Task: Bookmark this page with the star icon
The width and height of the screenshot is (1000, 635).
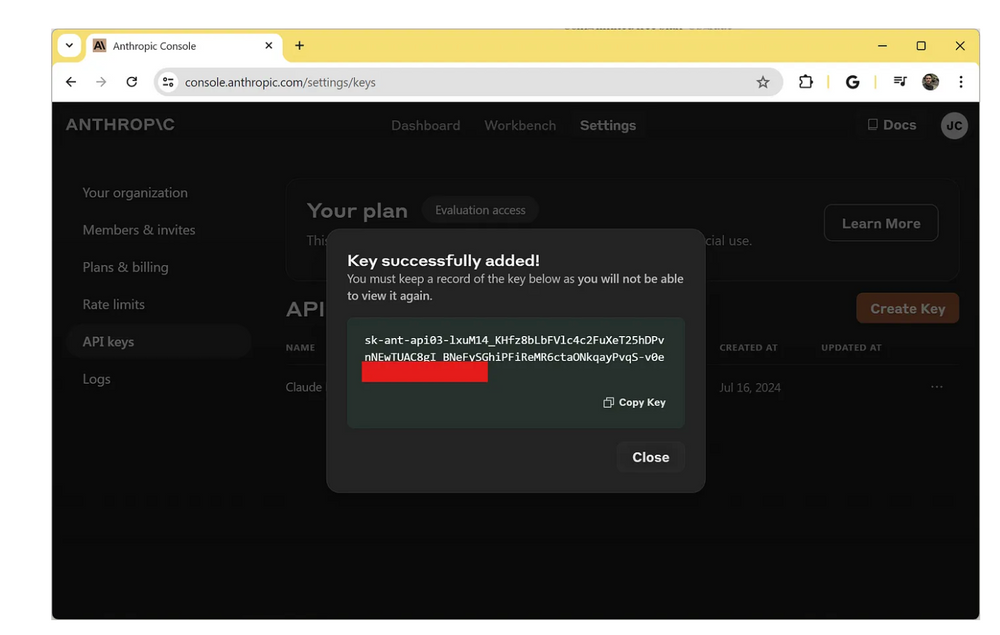Action: [763, 82]
